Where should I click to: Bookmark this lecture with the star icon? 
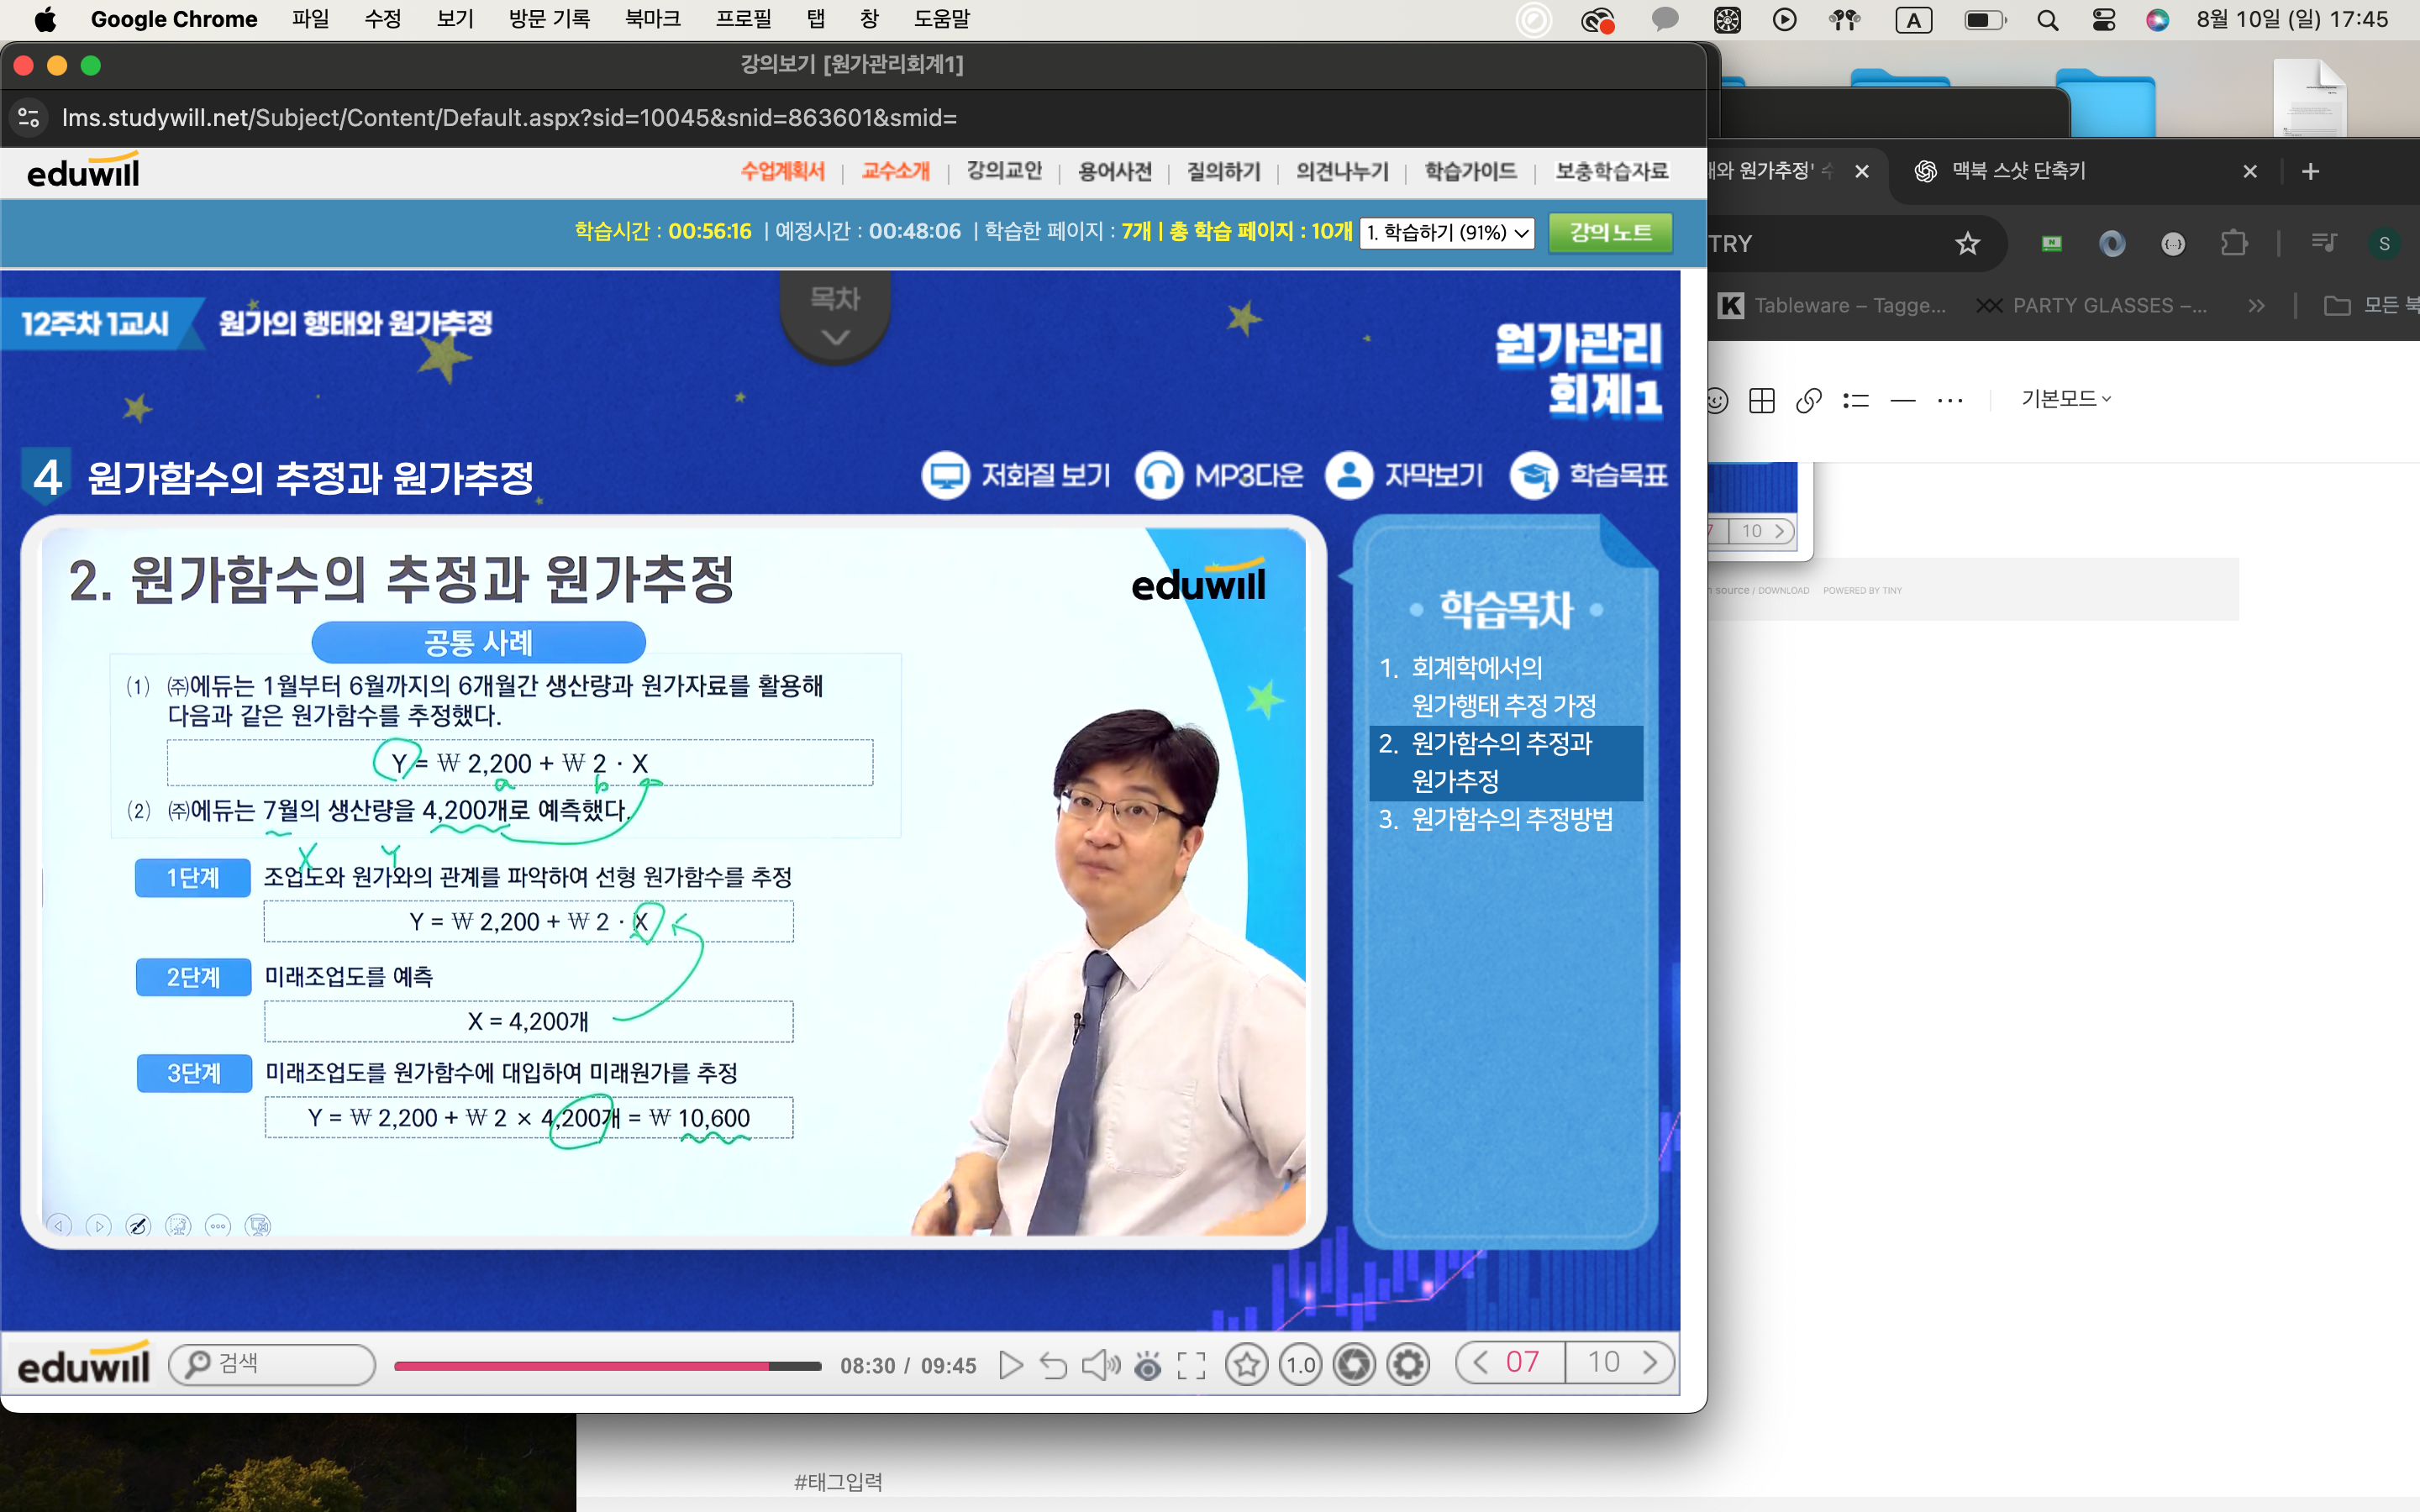coord(1247,1365)
